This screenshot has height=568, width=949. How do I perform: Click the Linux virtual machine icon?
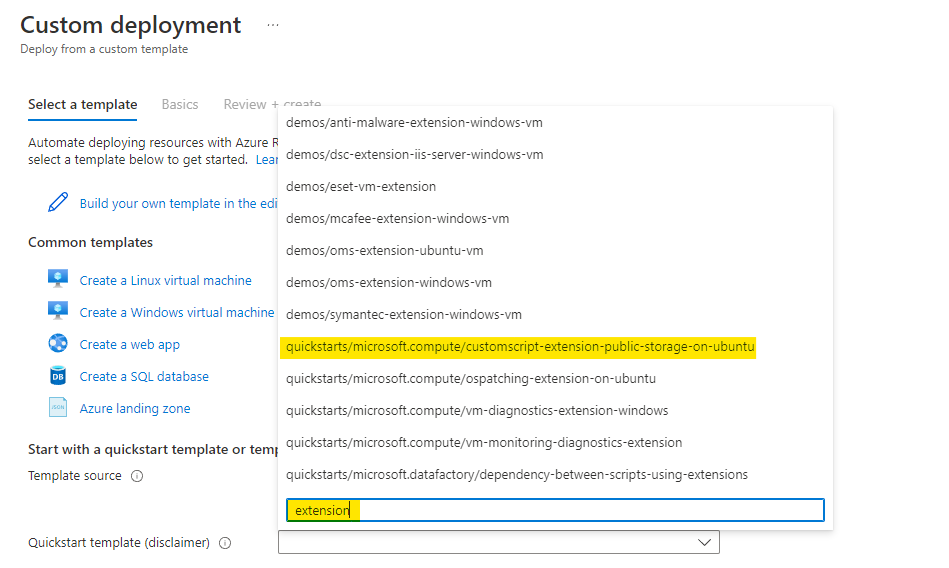pos(58,280)
